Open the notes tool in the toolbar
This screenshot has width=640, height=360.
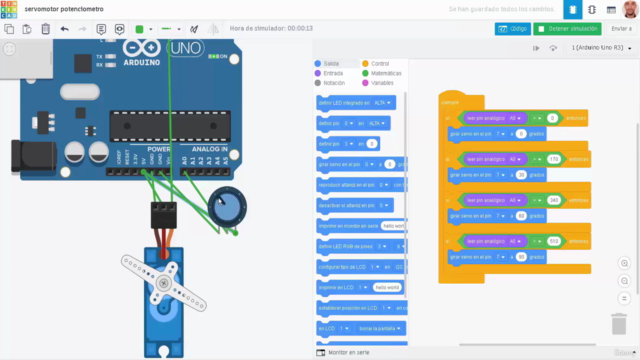[x=101, y=29]
